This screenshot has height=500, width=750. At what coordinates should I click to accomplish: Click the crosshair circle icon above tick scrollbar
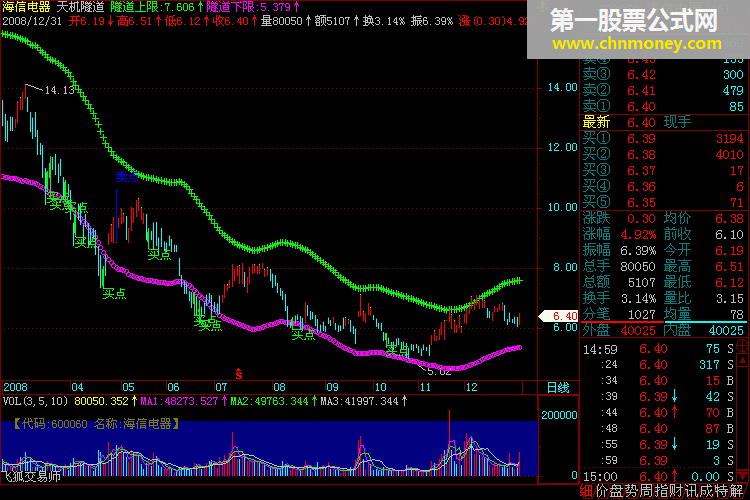pos(744,345)
